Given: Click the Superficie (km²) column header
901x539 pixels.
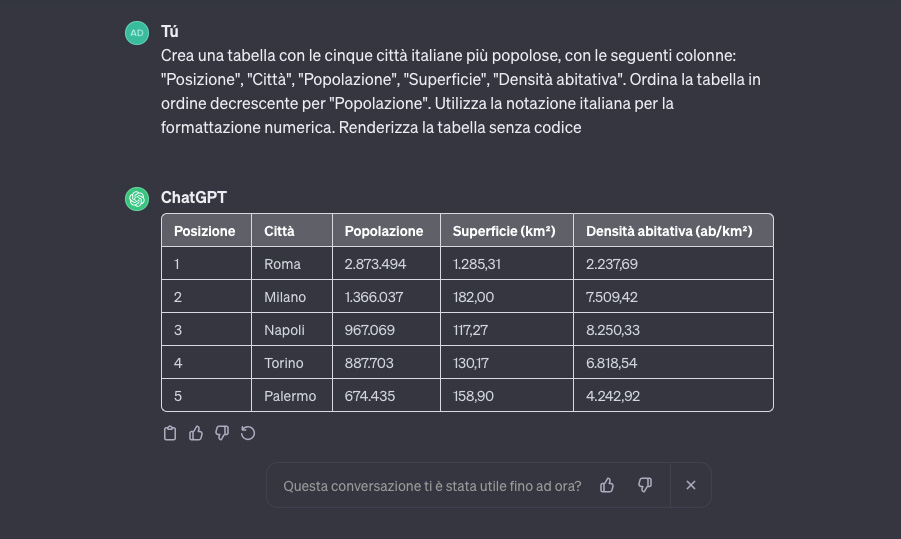Looking at the screenshot, I should point(504,231).
